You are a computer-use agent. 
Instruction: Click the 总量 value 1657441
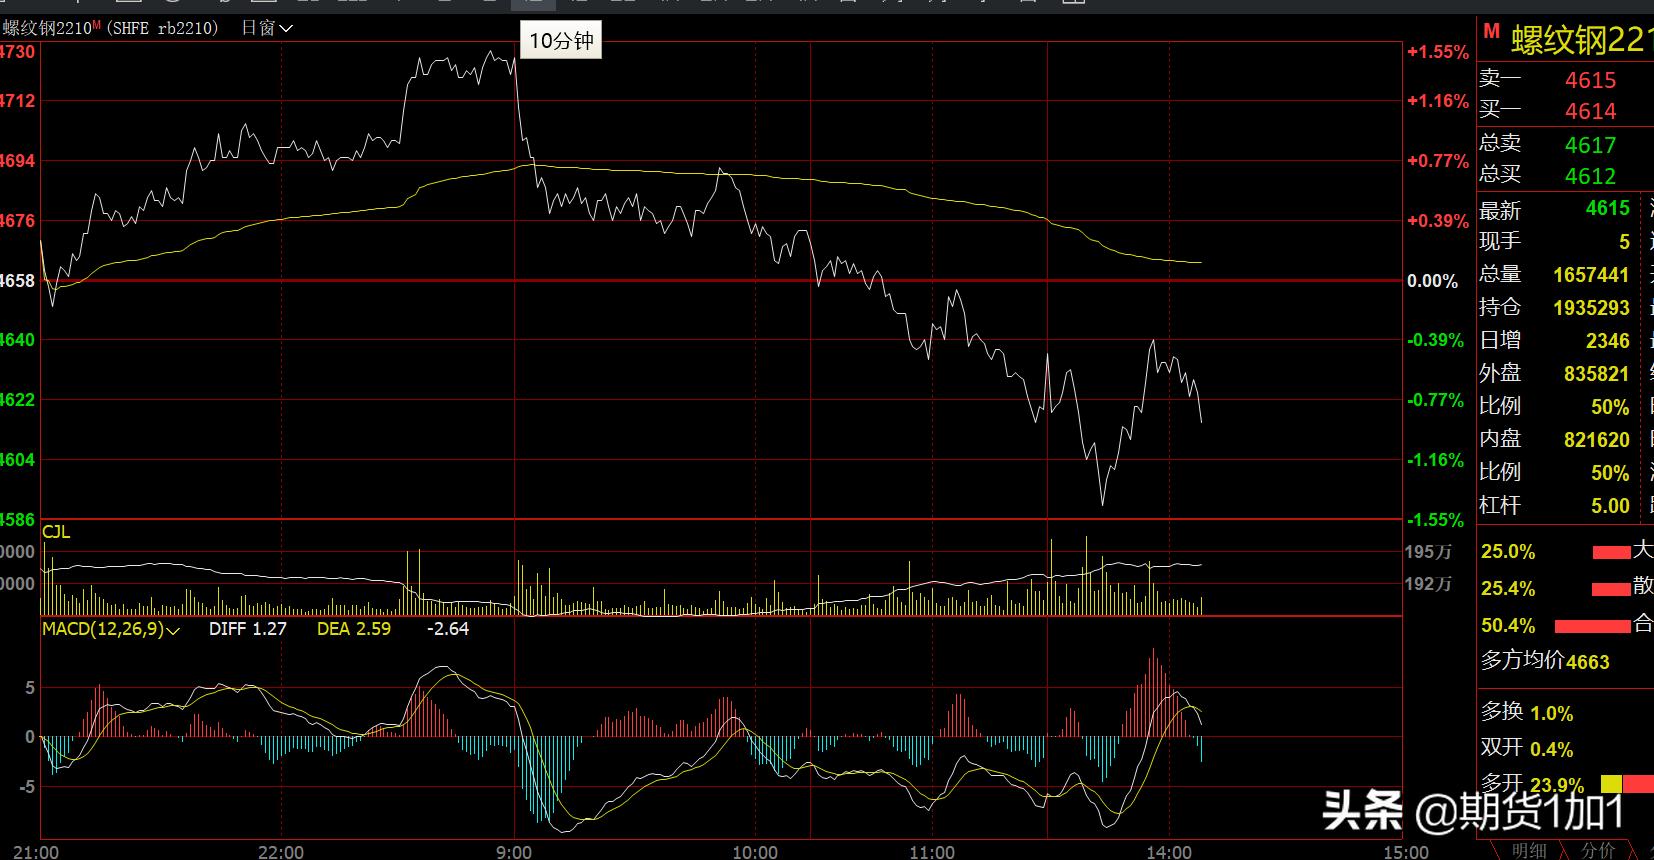coord(1591,274)
